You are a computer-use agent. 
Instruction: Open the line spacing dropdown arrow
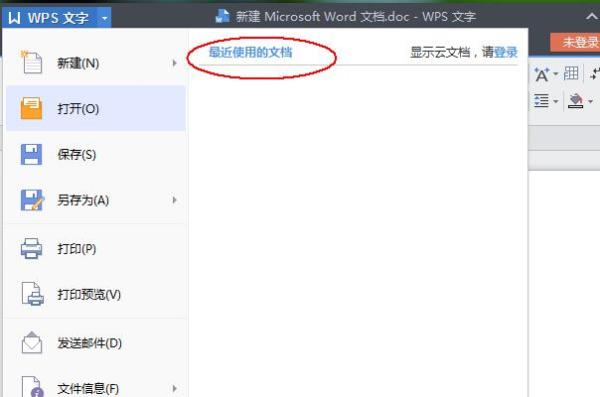[556, 101]
